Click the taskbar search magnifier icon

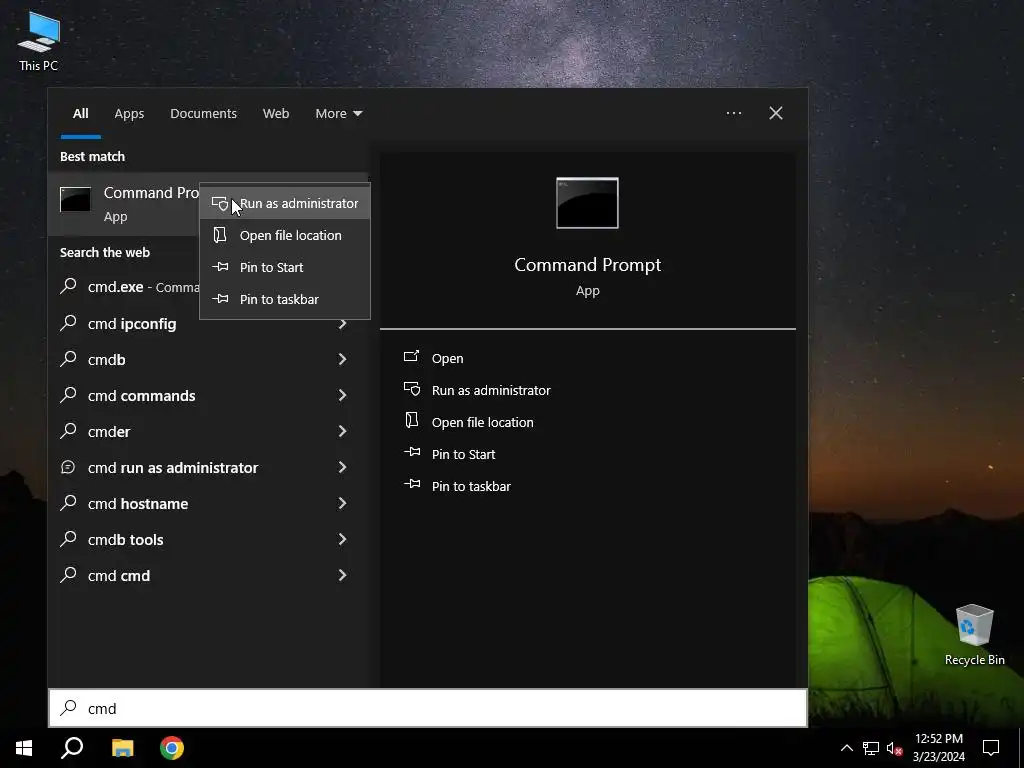(72, 748)
